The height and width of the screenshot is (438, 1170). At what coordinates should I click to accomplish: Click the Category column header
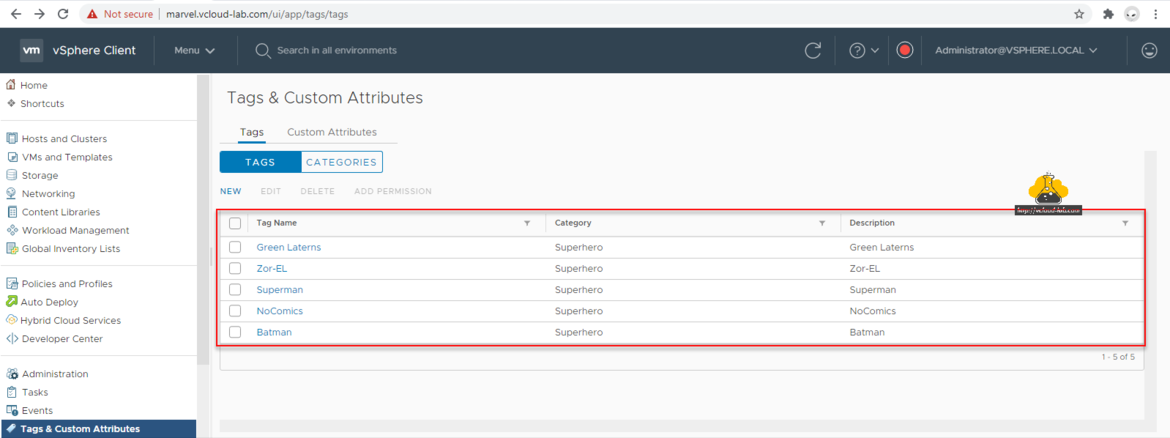click(573, 223)
